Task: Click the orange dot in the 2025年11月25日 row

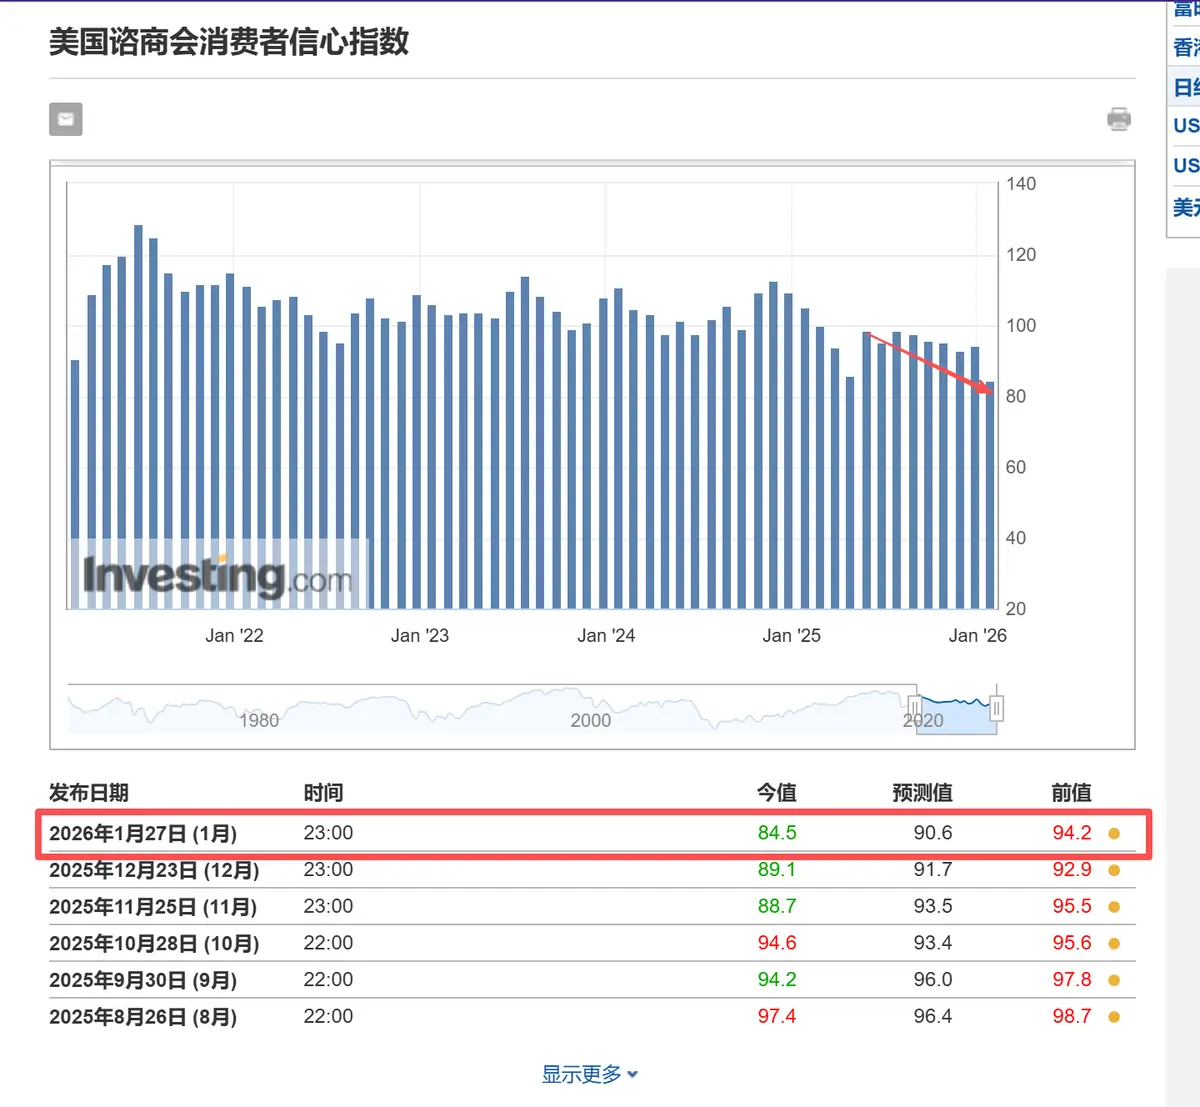Action: (1114, 907)
